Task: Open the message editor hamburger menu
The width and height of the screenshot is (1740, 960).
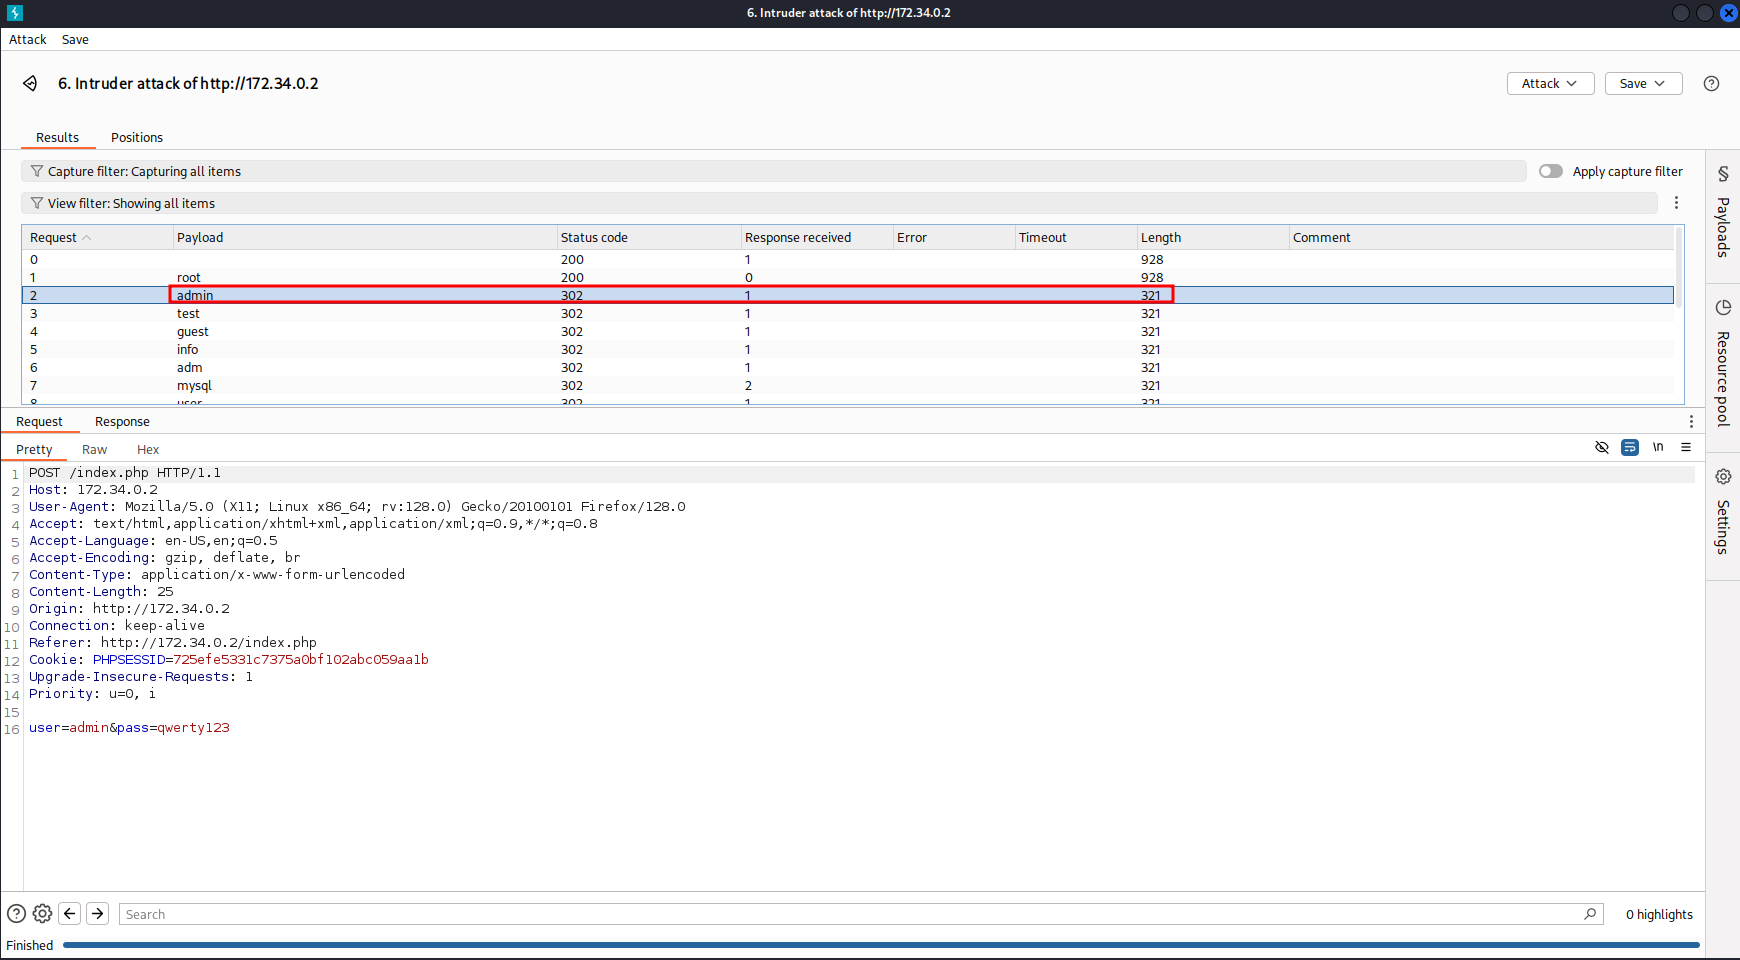Action: pos(1686,447)
